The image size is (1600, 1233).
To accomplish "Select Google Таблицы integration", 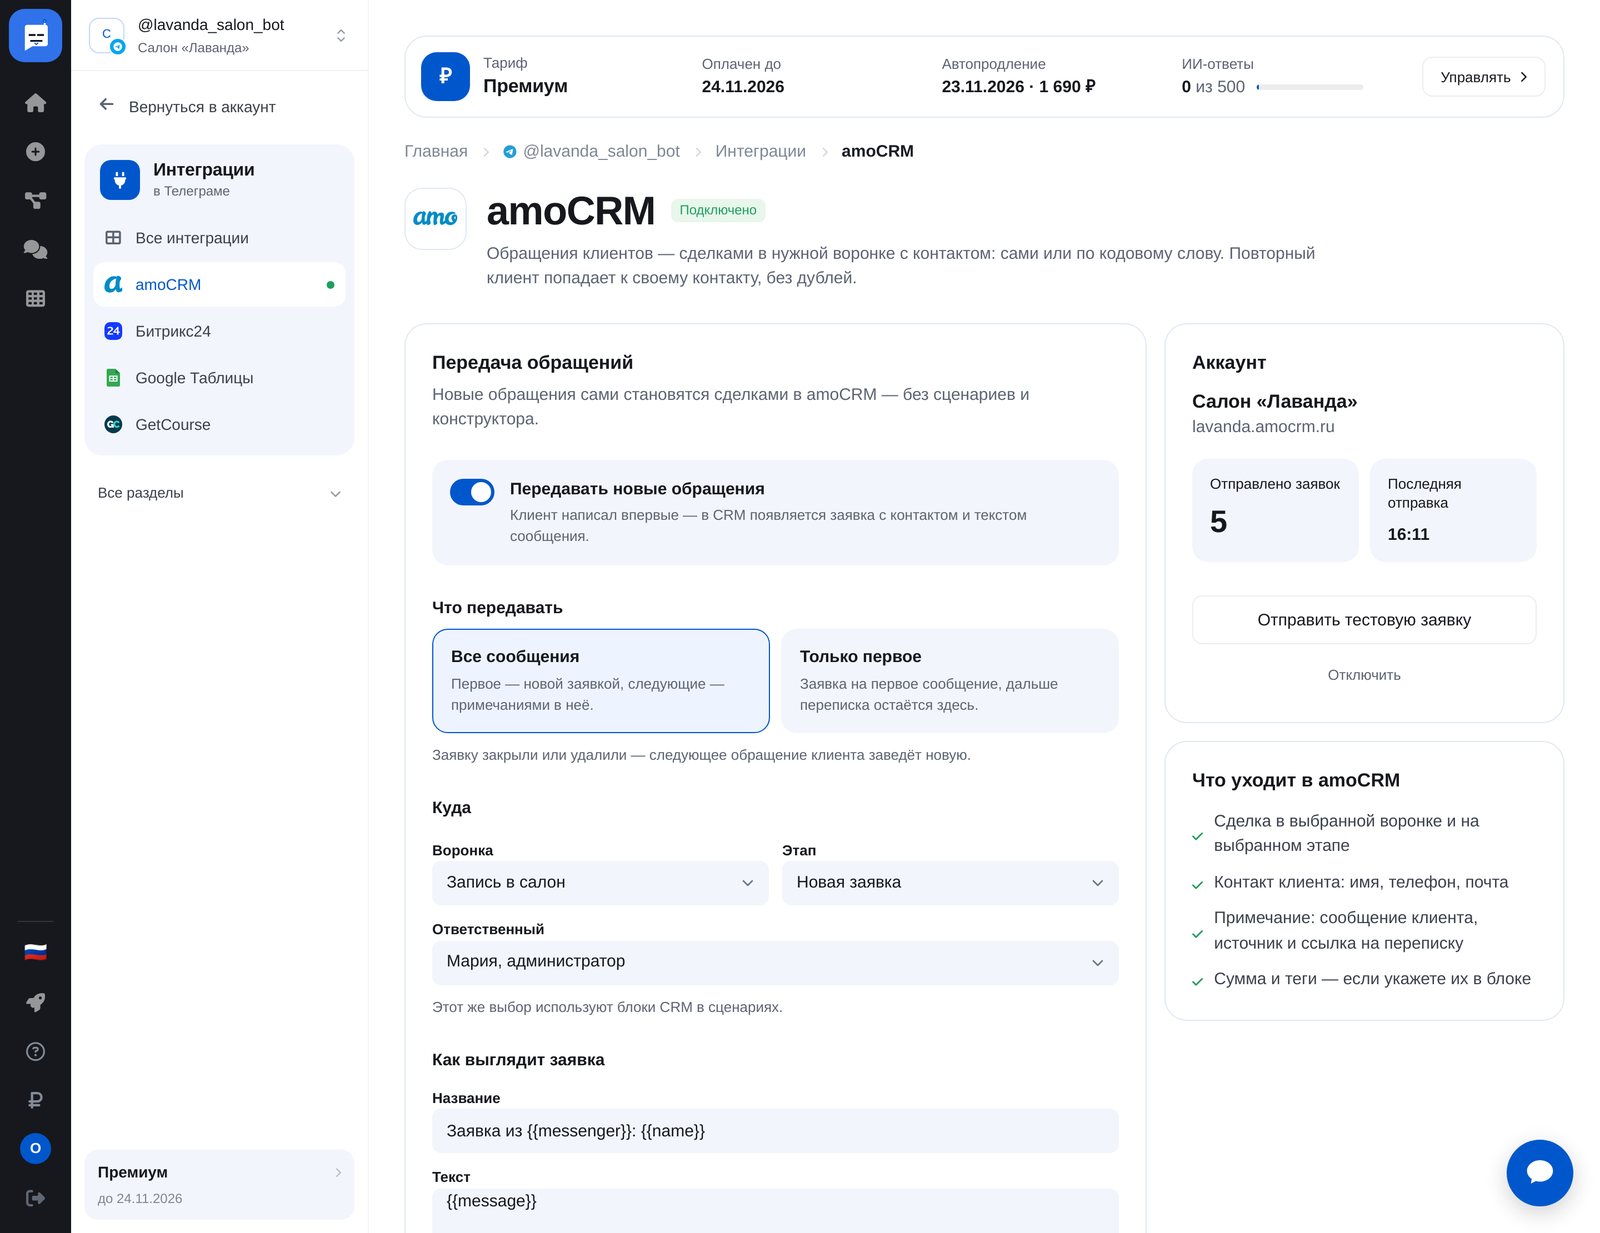I will tap(219, 378).
